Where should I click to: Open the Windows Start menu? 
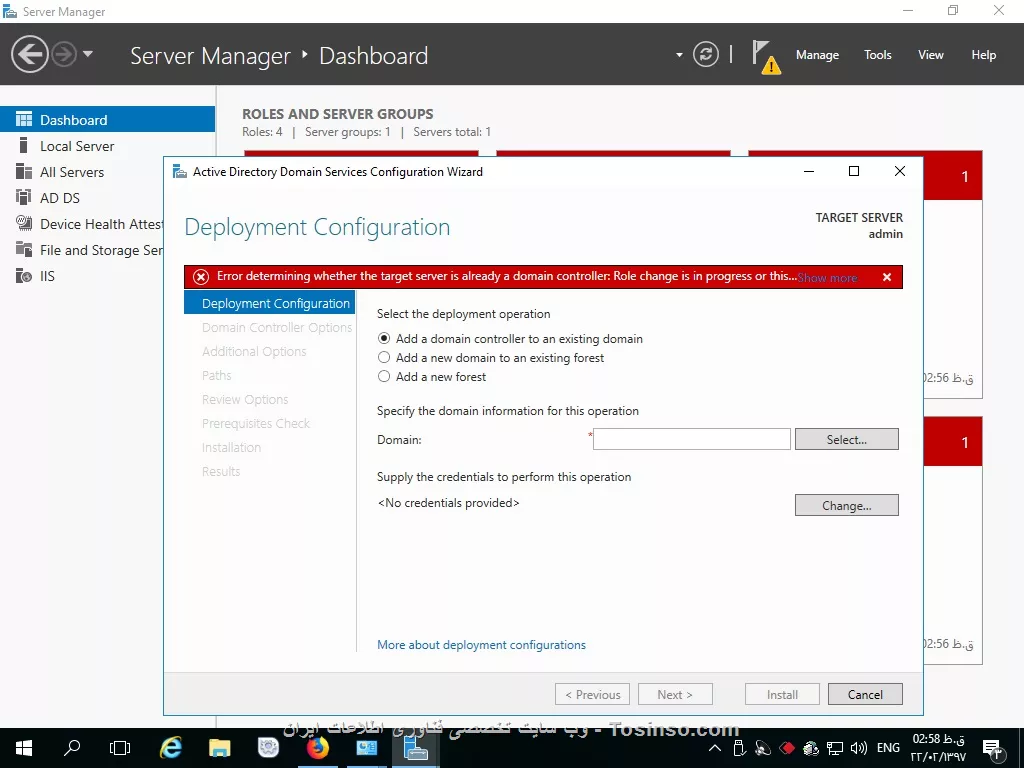click(x=24, y=748)
